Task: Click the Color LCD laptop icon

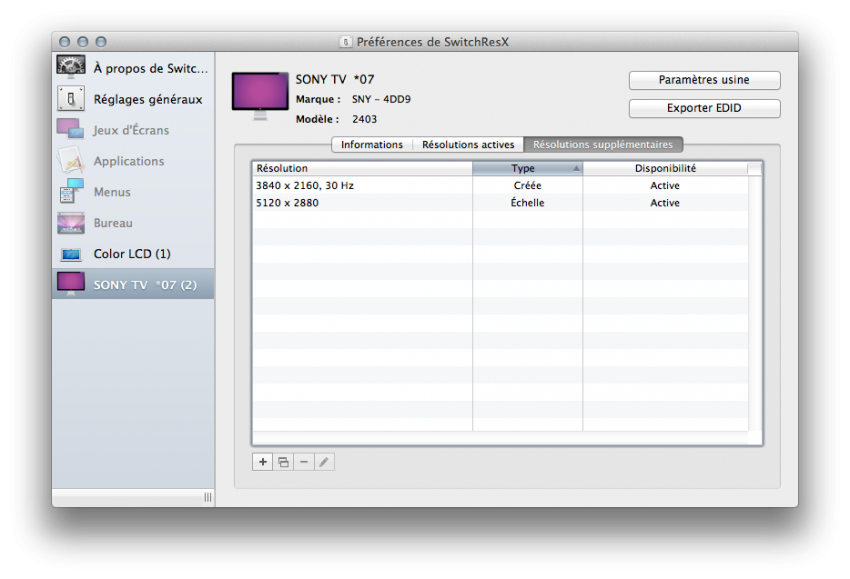Action: pyautogui.click(x=70, y=254)
